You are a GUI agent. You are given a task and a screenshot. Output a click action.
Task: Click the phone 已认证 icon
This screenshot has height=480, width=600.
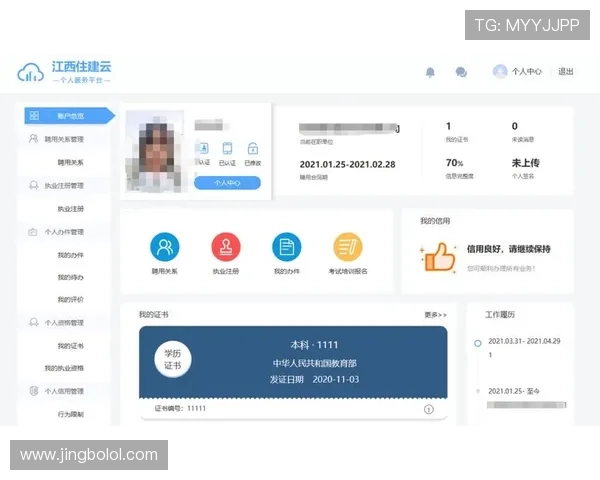[227, 148]
